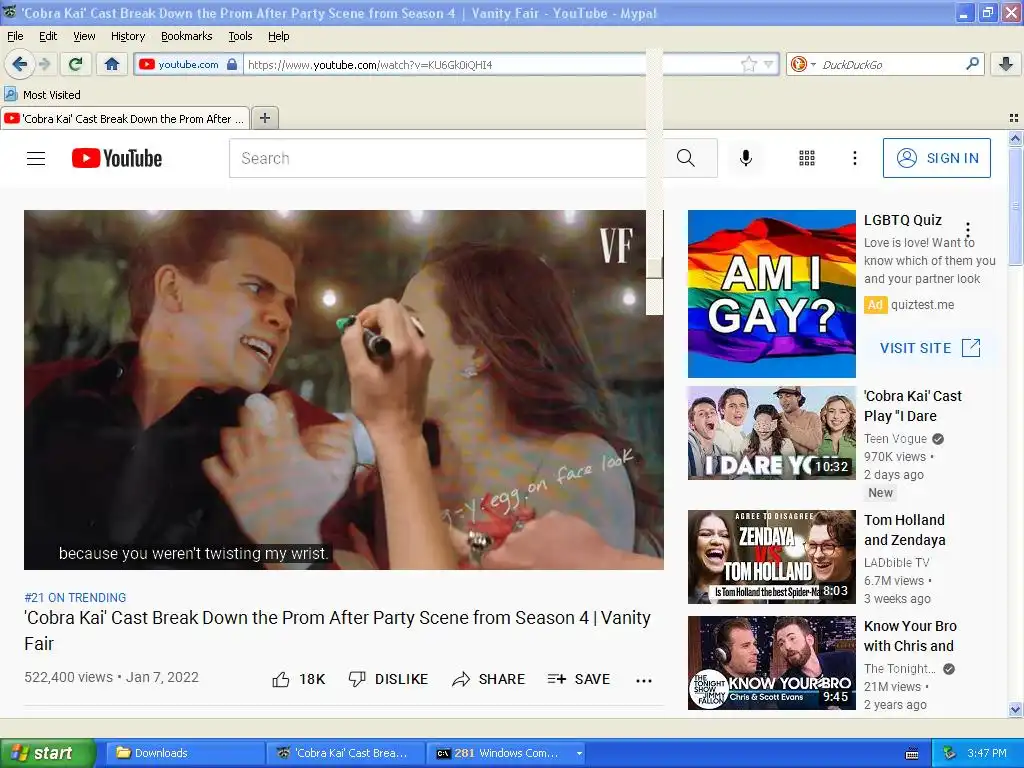Open YouTube settings three-dot menu
Image resolution: width=1024 pixels, height=768 pixels.
point(855,158)
